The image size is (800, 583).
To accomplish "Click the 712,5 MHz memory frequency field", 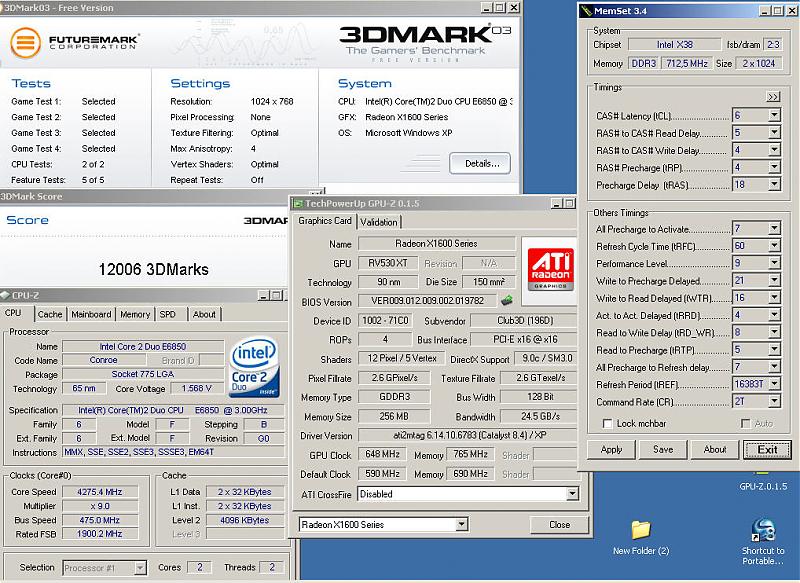I will pyautogui.click(x=687, y=63).
